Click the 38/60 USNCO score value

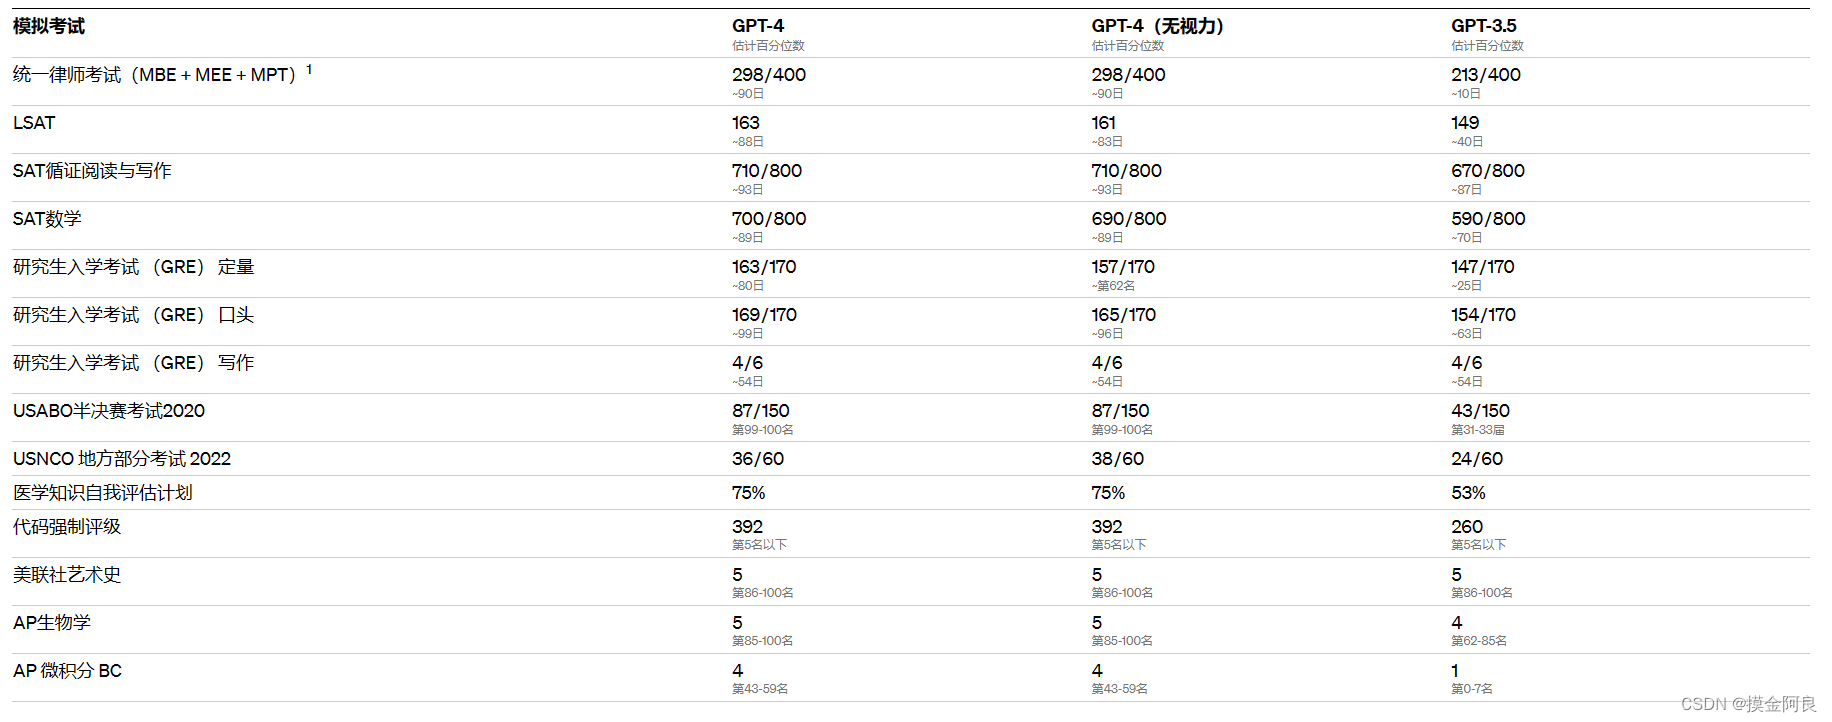(x=1118, y=459)
